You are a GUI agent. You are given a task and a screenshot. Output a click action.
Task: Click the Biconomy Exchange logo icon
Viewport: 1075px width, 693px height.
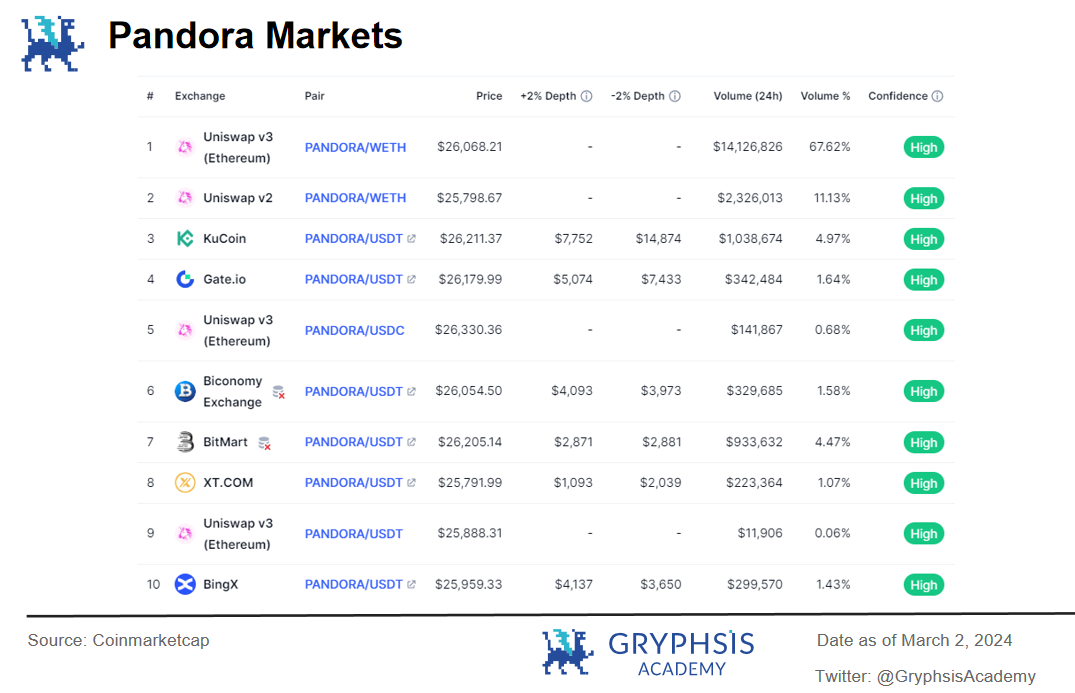coord(185,391)
